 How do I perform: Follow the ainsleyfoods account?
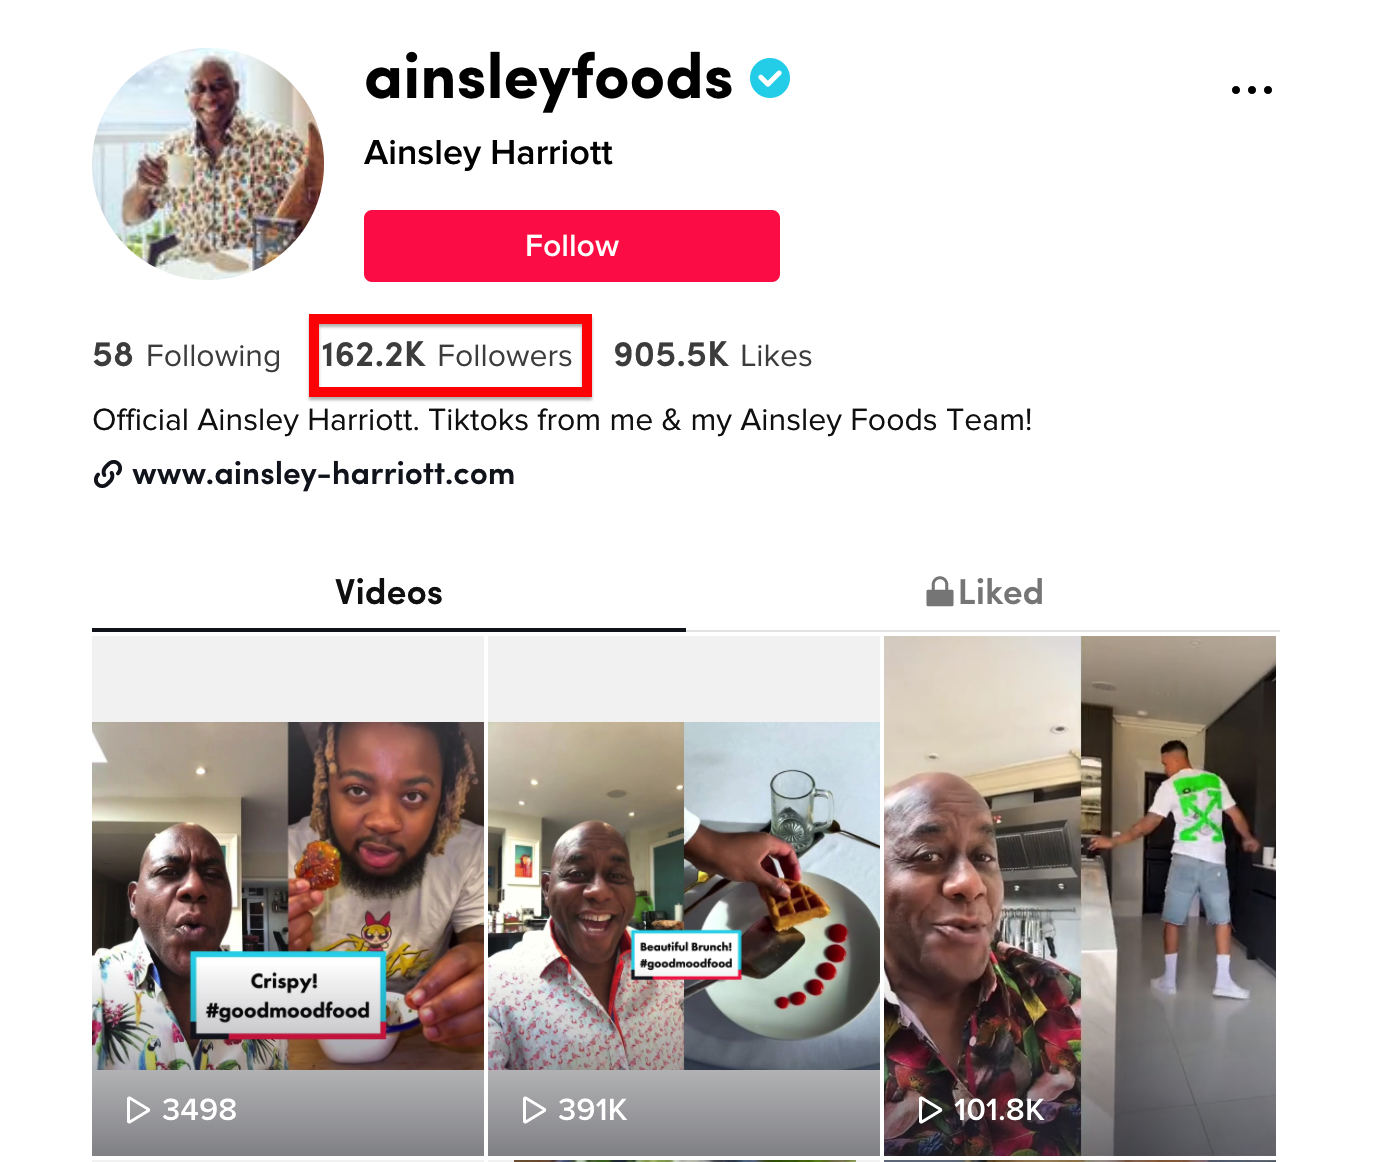[x=572, y=246]
